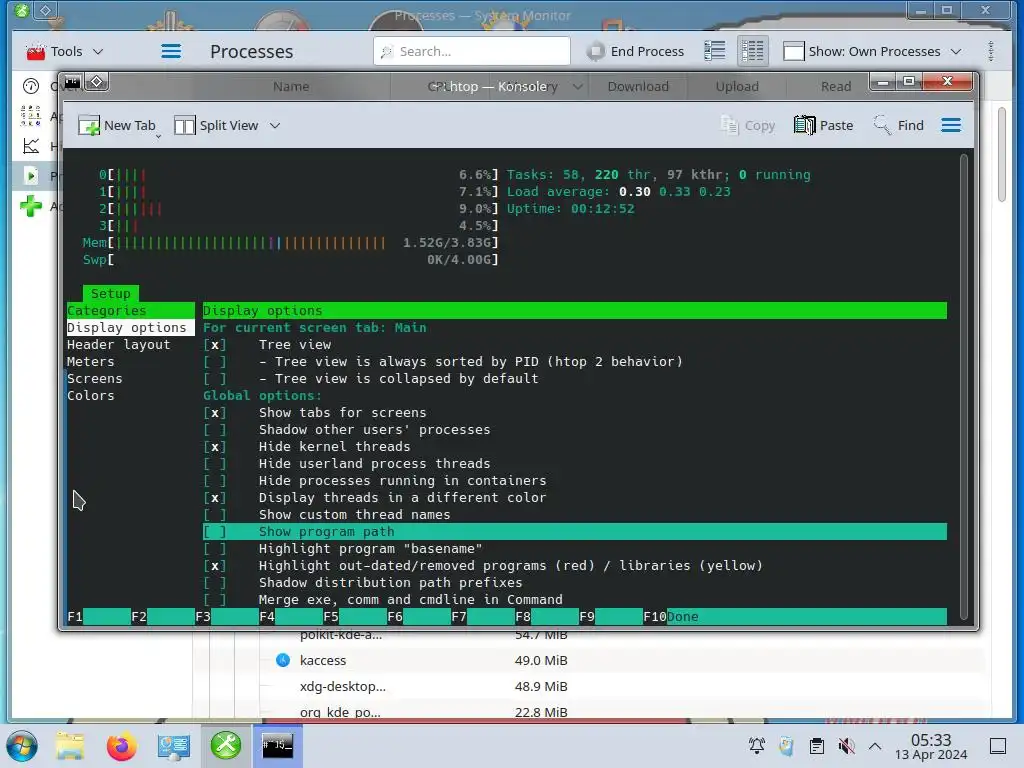This screenshot has width=1024, height=768.
Task: Click the Search field in System Monitor
Action: [x=472, y=51]
